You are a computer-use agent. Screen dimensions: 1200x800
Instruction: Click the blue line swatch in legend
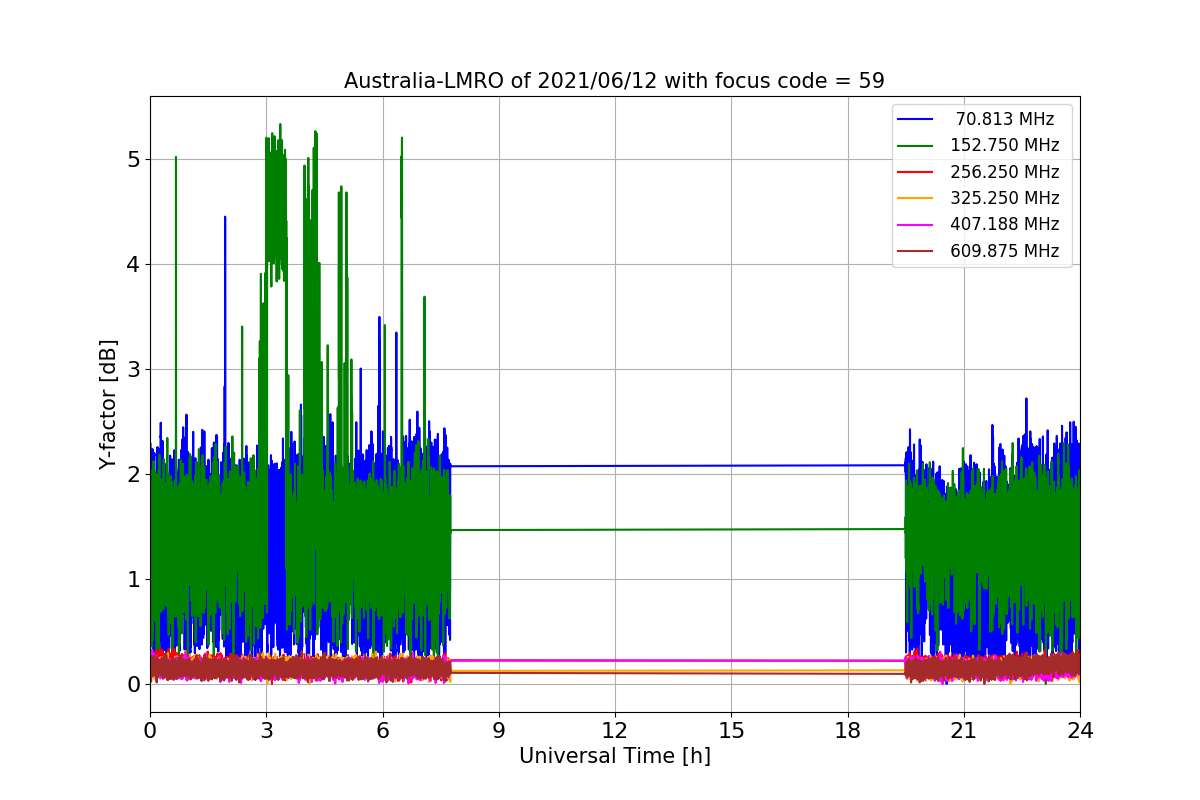point(915,120)
